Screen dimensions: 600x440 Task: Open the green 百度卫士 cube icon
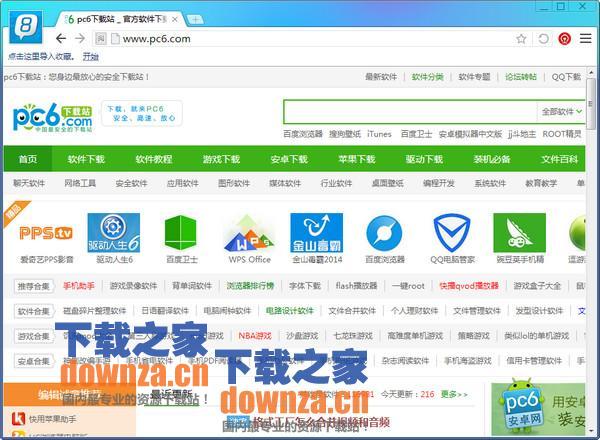tap(181, 233)
